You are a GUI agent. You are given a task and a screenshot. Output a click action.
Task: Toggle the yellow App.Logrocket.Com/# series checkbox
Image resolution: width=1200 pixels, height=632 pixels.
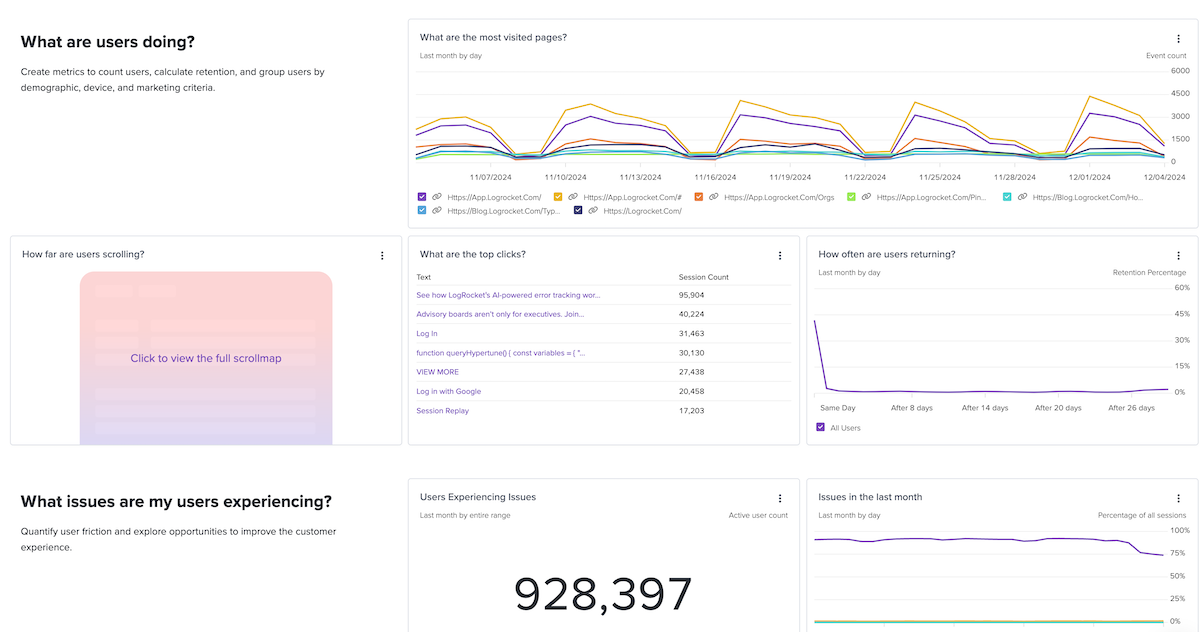(558, 197)
